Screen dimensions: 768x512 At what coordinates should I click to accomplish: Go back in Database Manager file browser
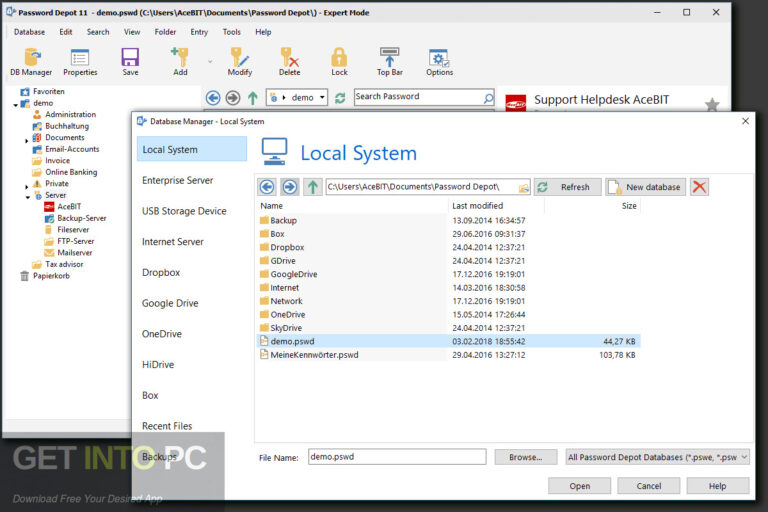pos(267,187)
